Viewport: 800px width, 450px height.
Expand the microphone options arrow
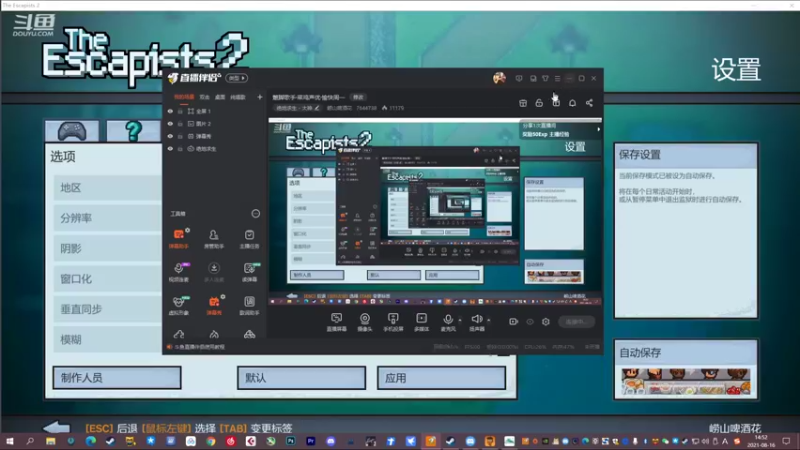tap(460, 320)
